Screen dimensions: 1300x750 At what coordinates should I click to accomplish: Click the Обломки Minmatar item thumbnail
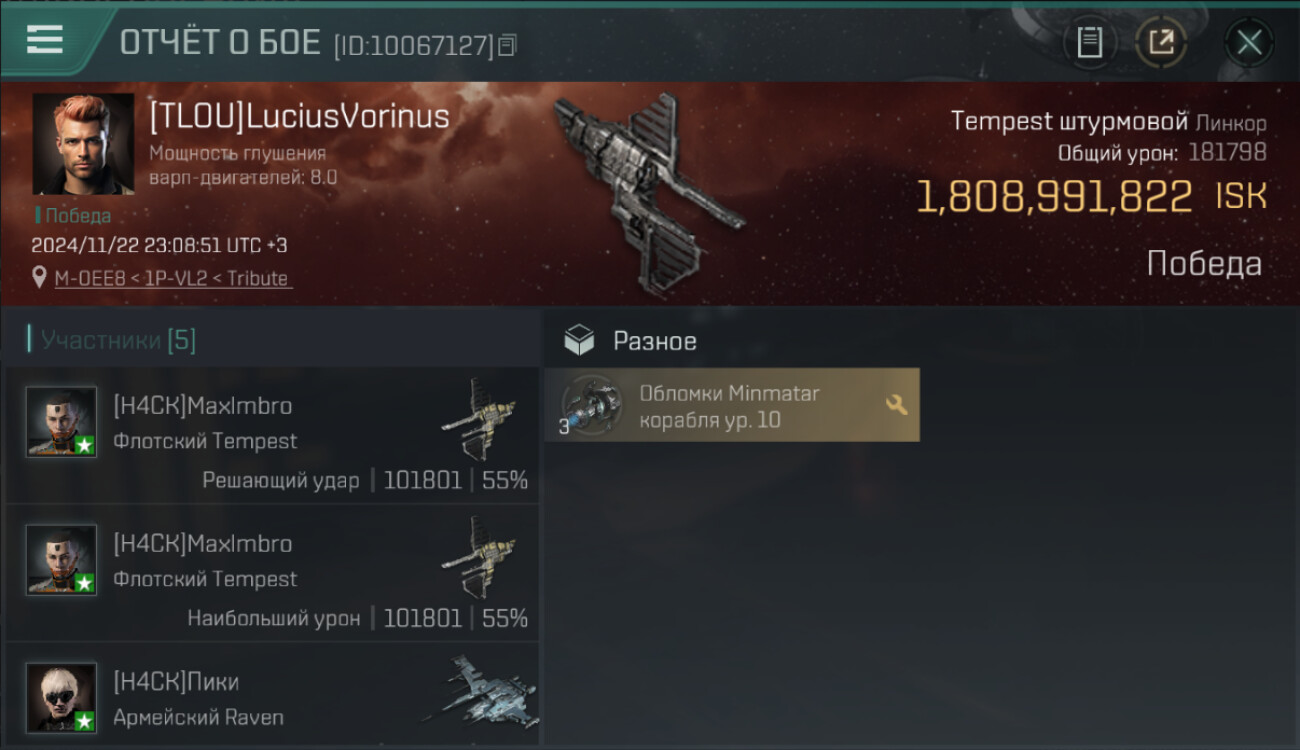(592, 405)
